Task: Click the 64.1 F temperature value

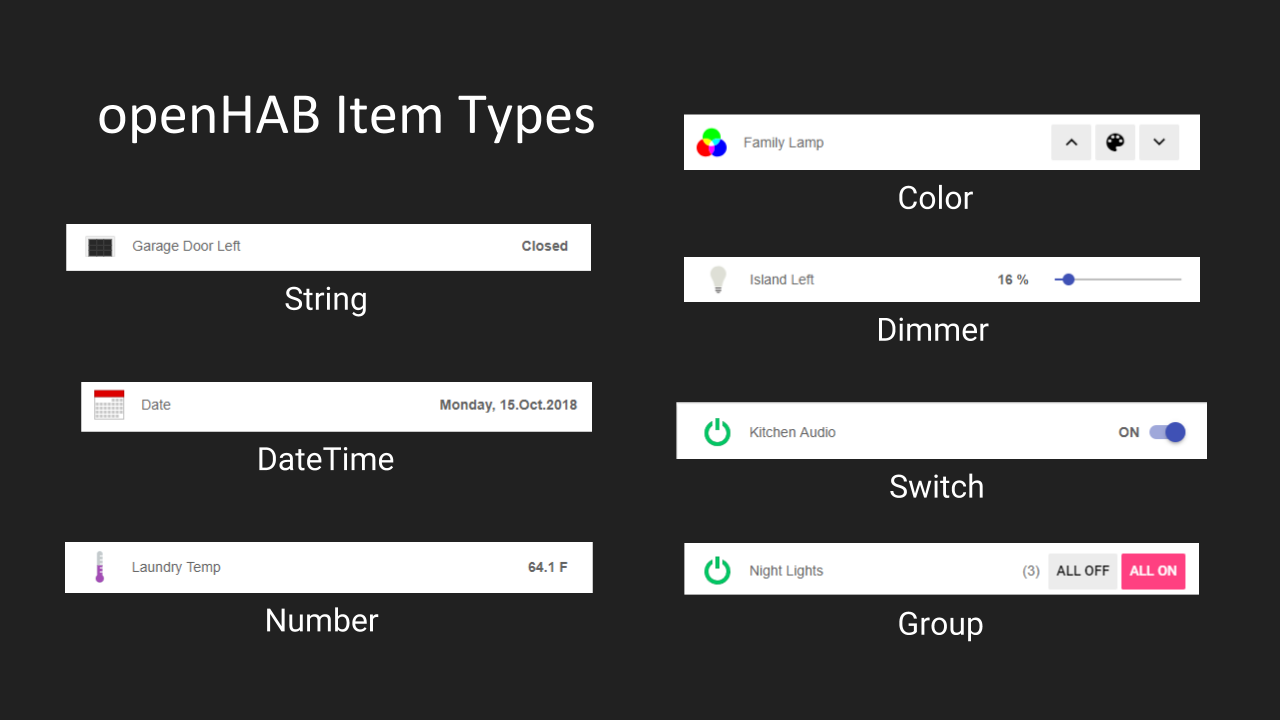Action: click(547, 567)
